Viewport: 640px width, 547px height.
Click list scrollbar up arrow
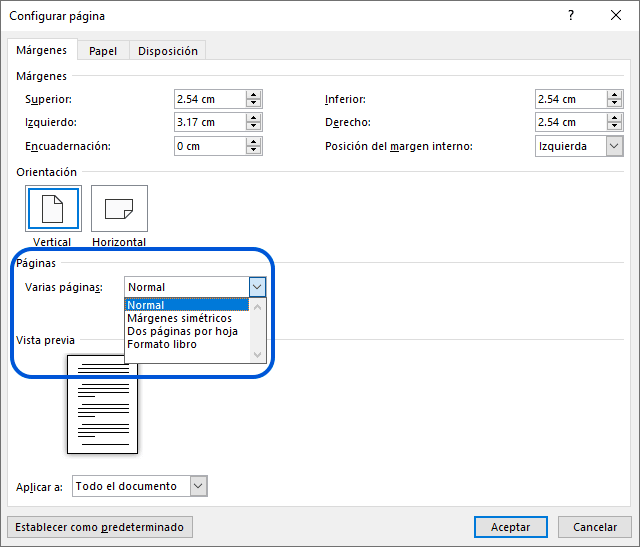point(258,307)
